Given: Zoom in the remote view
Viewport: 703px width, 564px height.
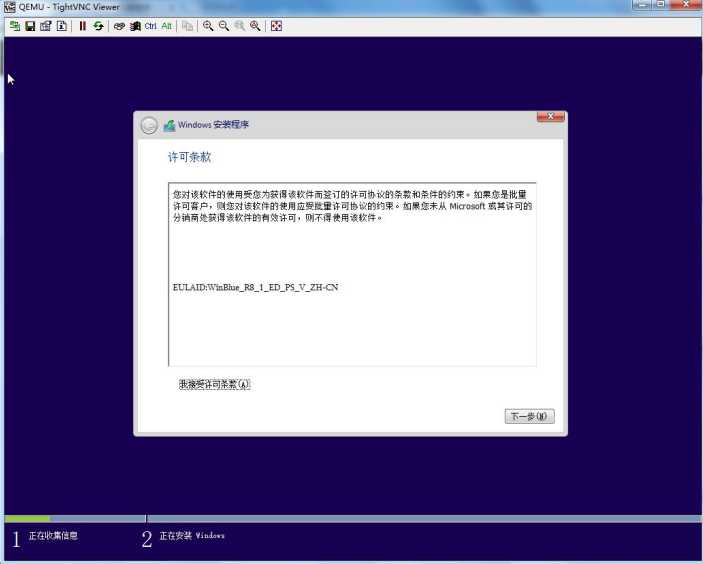Looking at the screenshot, I should click(x=208, y=26).
